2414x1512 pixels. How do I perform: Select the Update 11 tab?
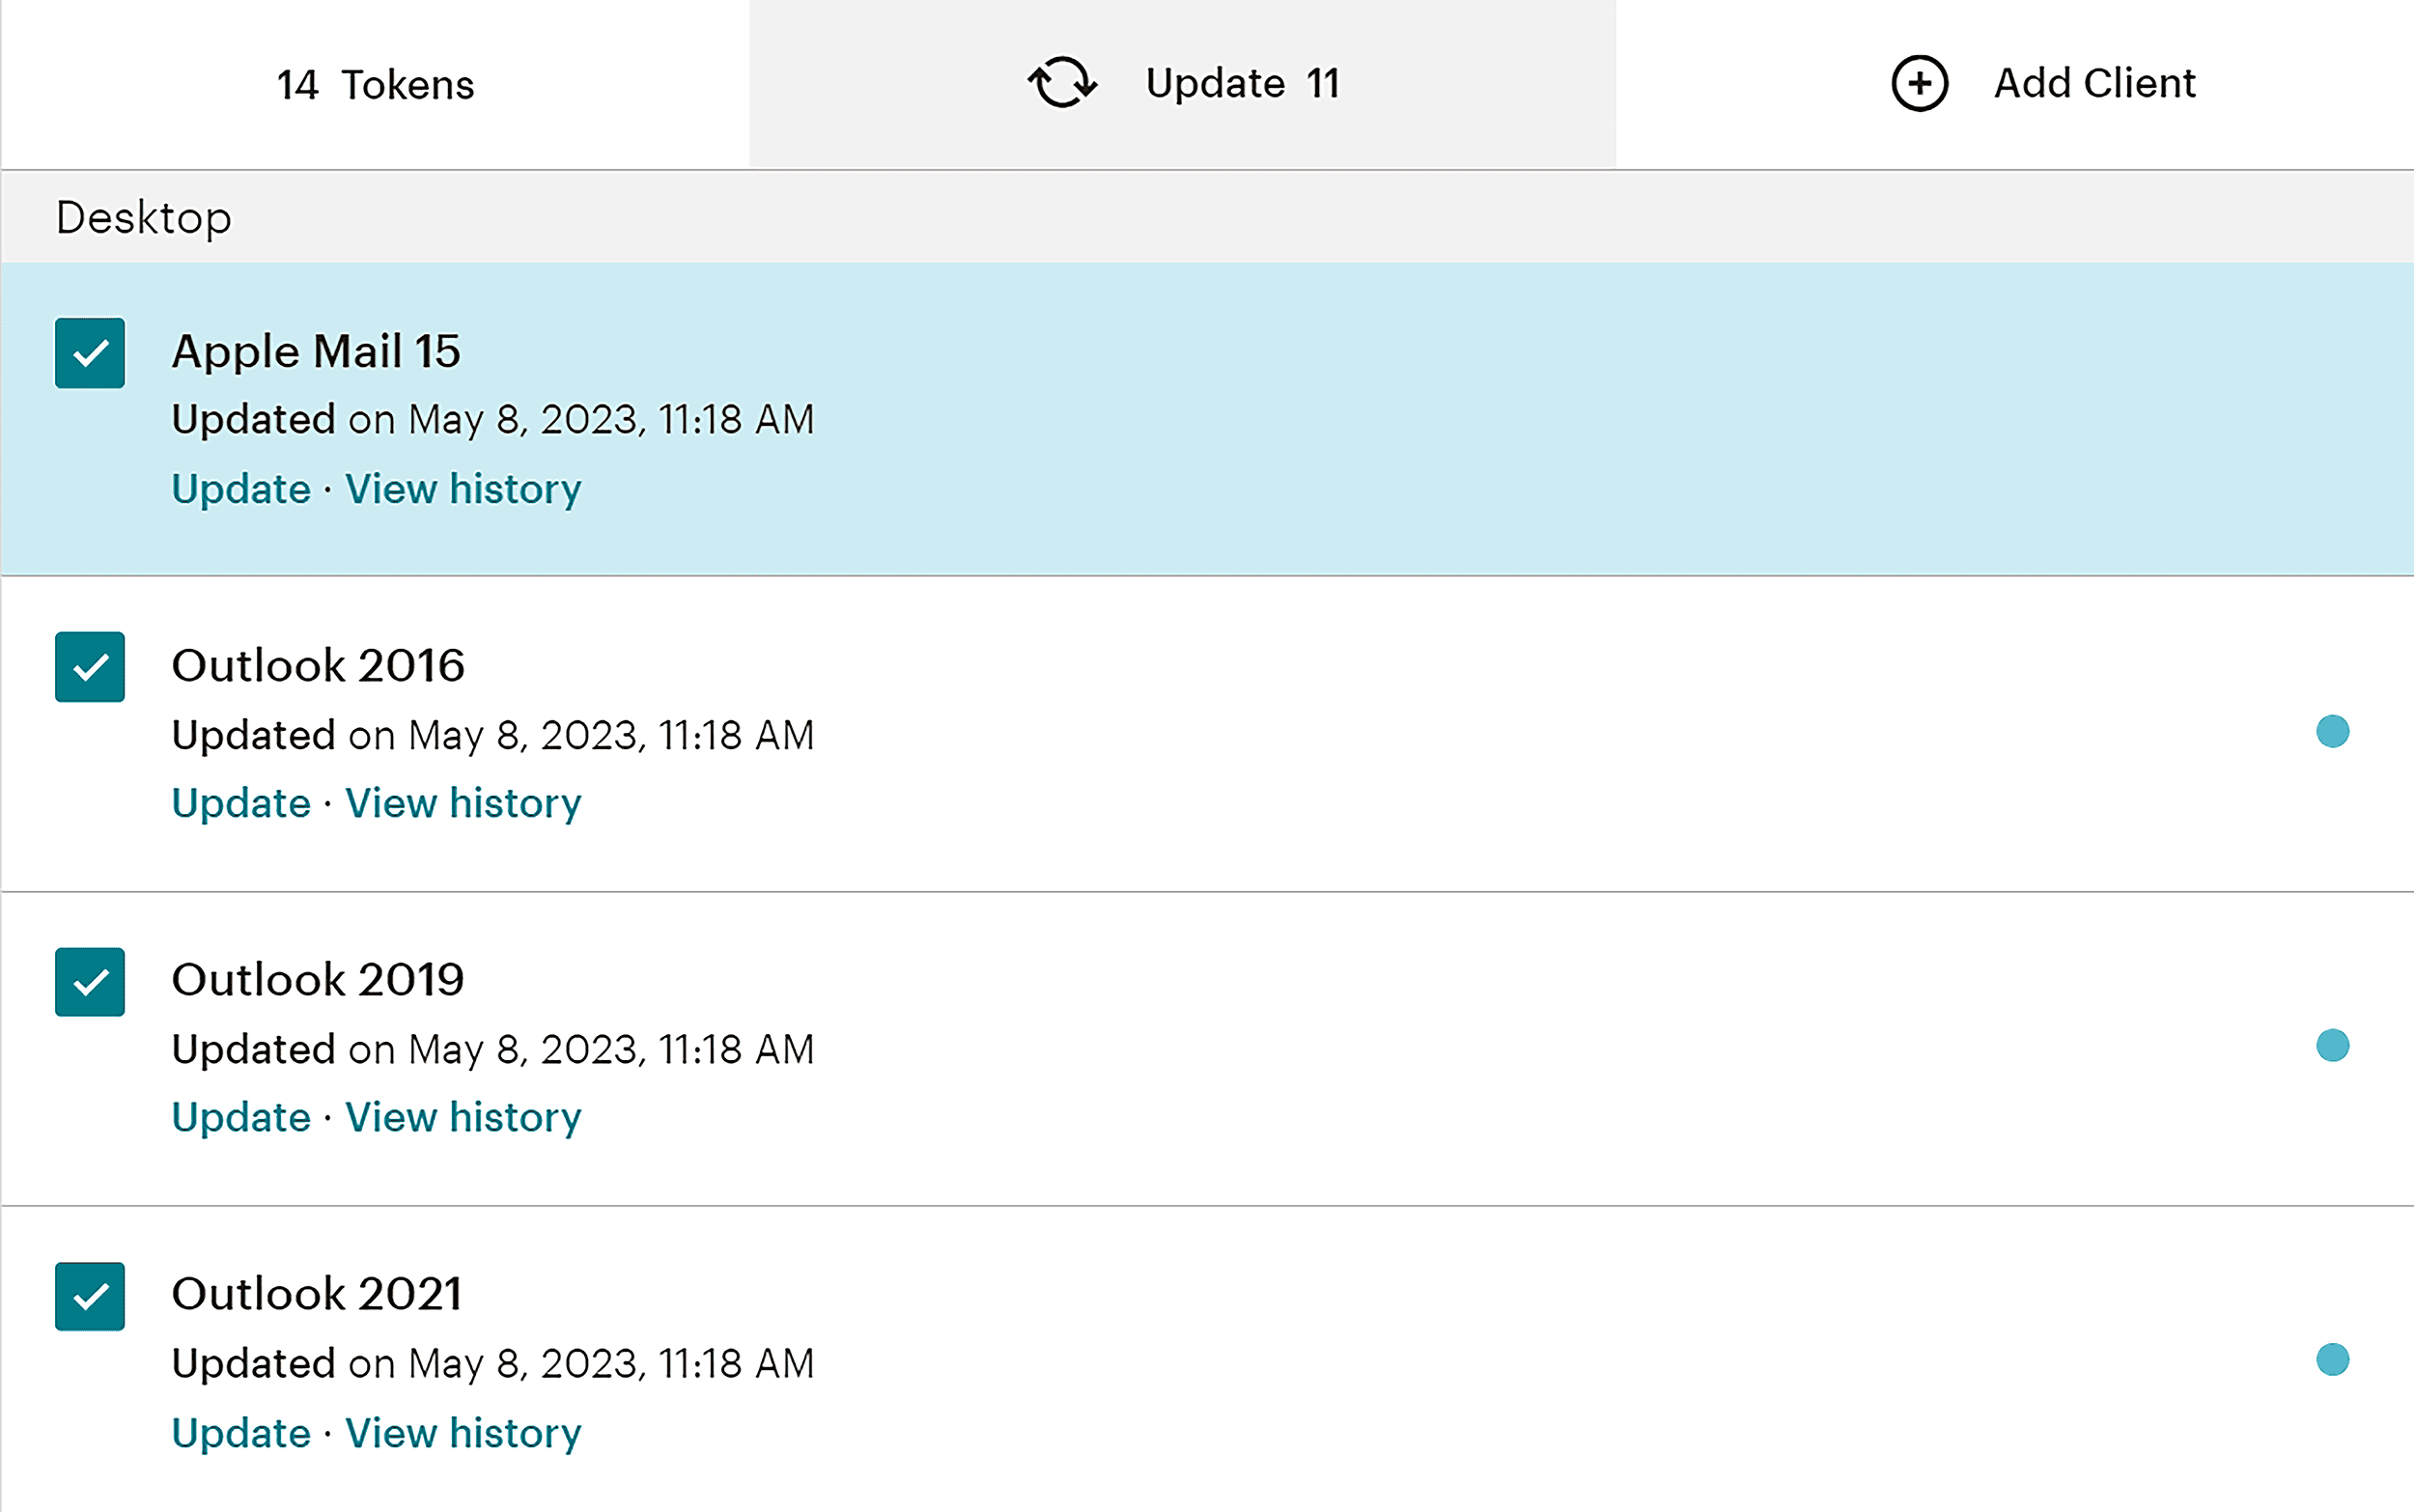(x=1180, y=83)
